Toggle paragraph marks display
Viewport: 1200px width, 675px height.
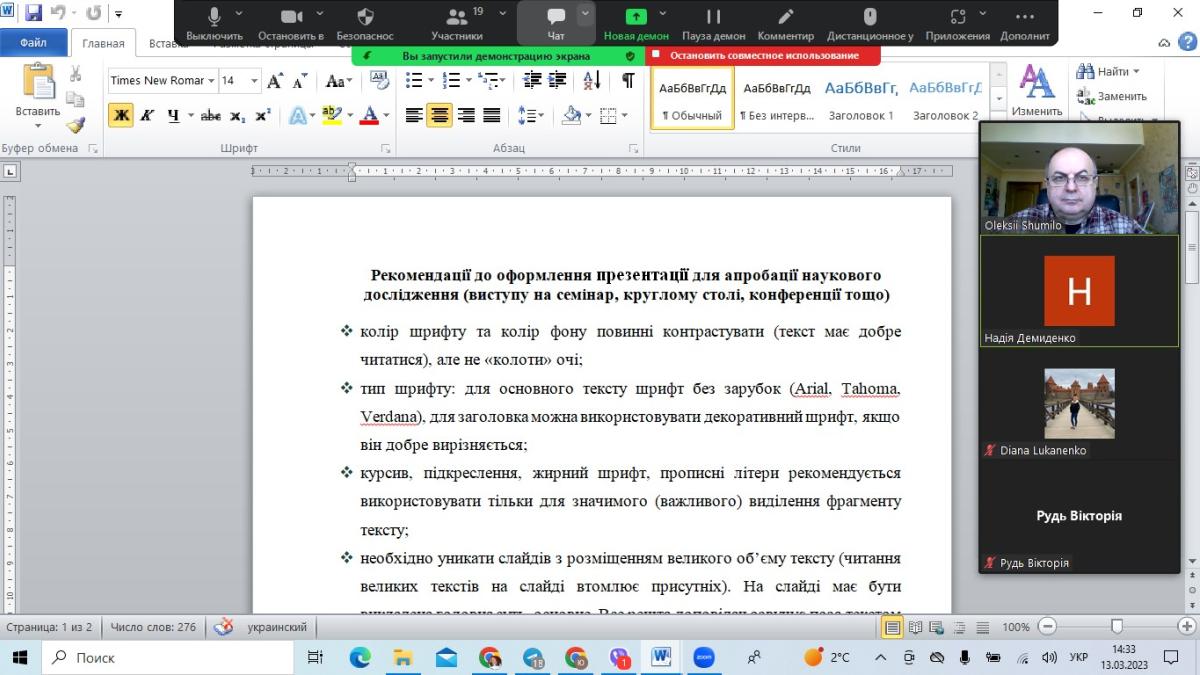[627, 81]
